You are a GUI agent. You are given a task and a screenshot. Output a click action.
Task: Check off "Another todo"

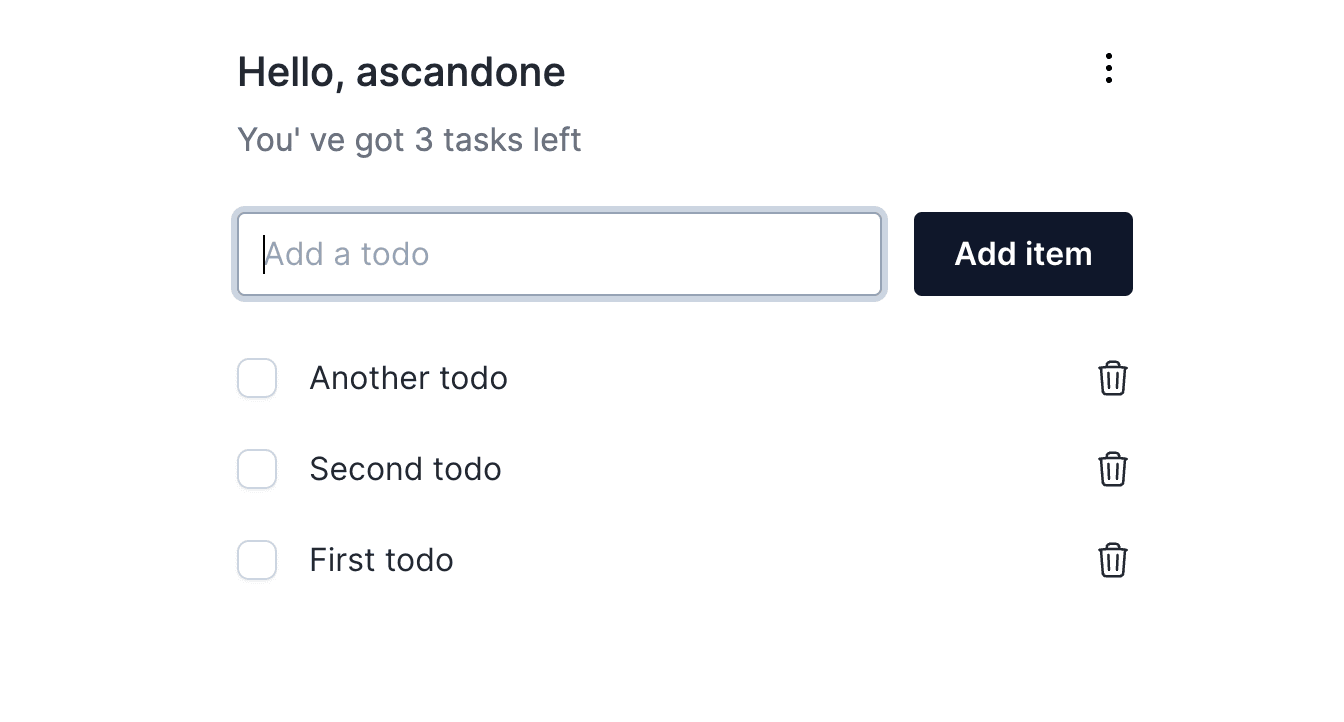tap(257, 378)
